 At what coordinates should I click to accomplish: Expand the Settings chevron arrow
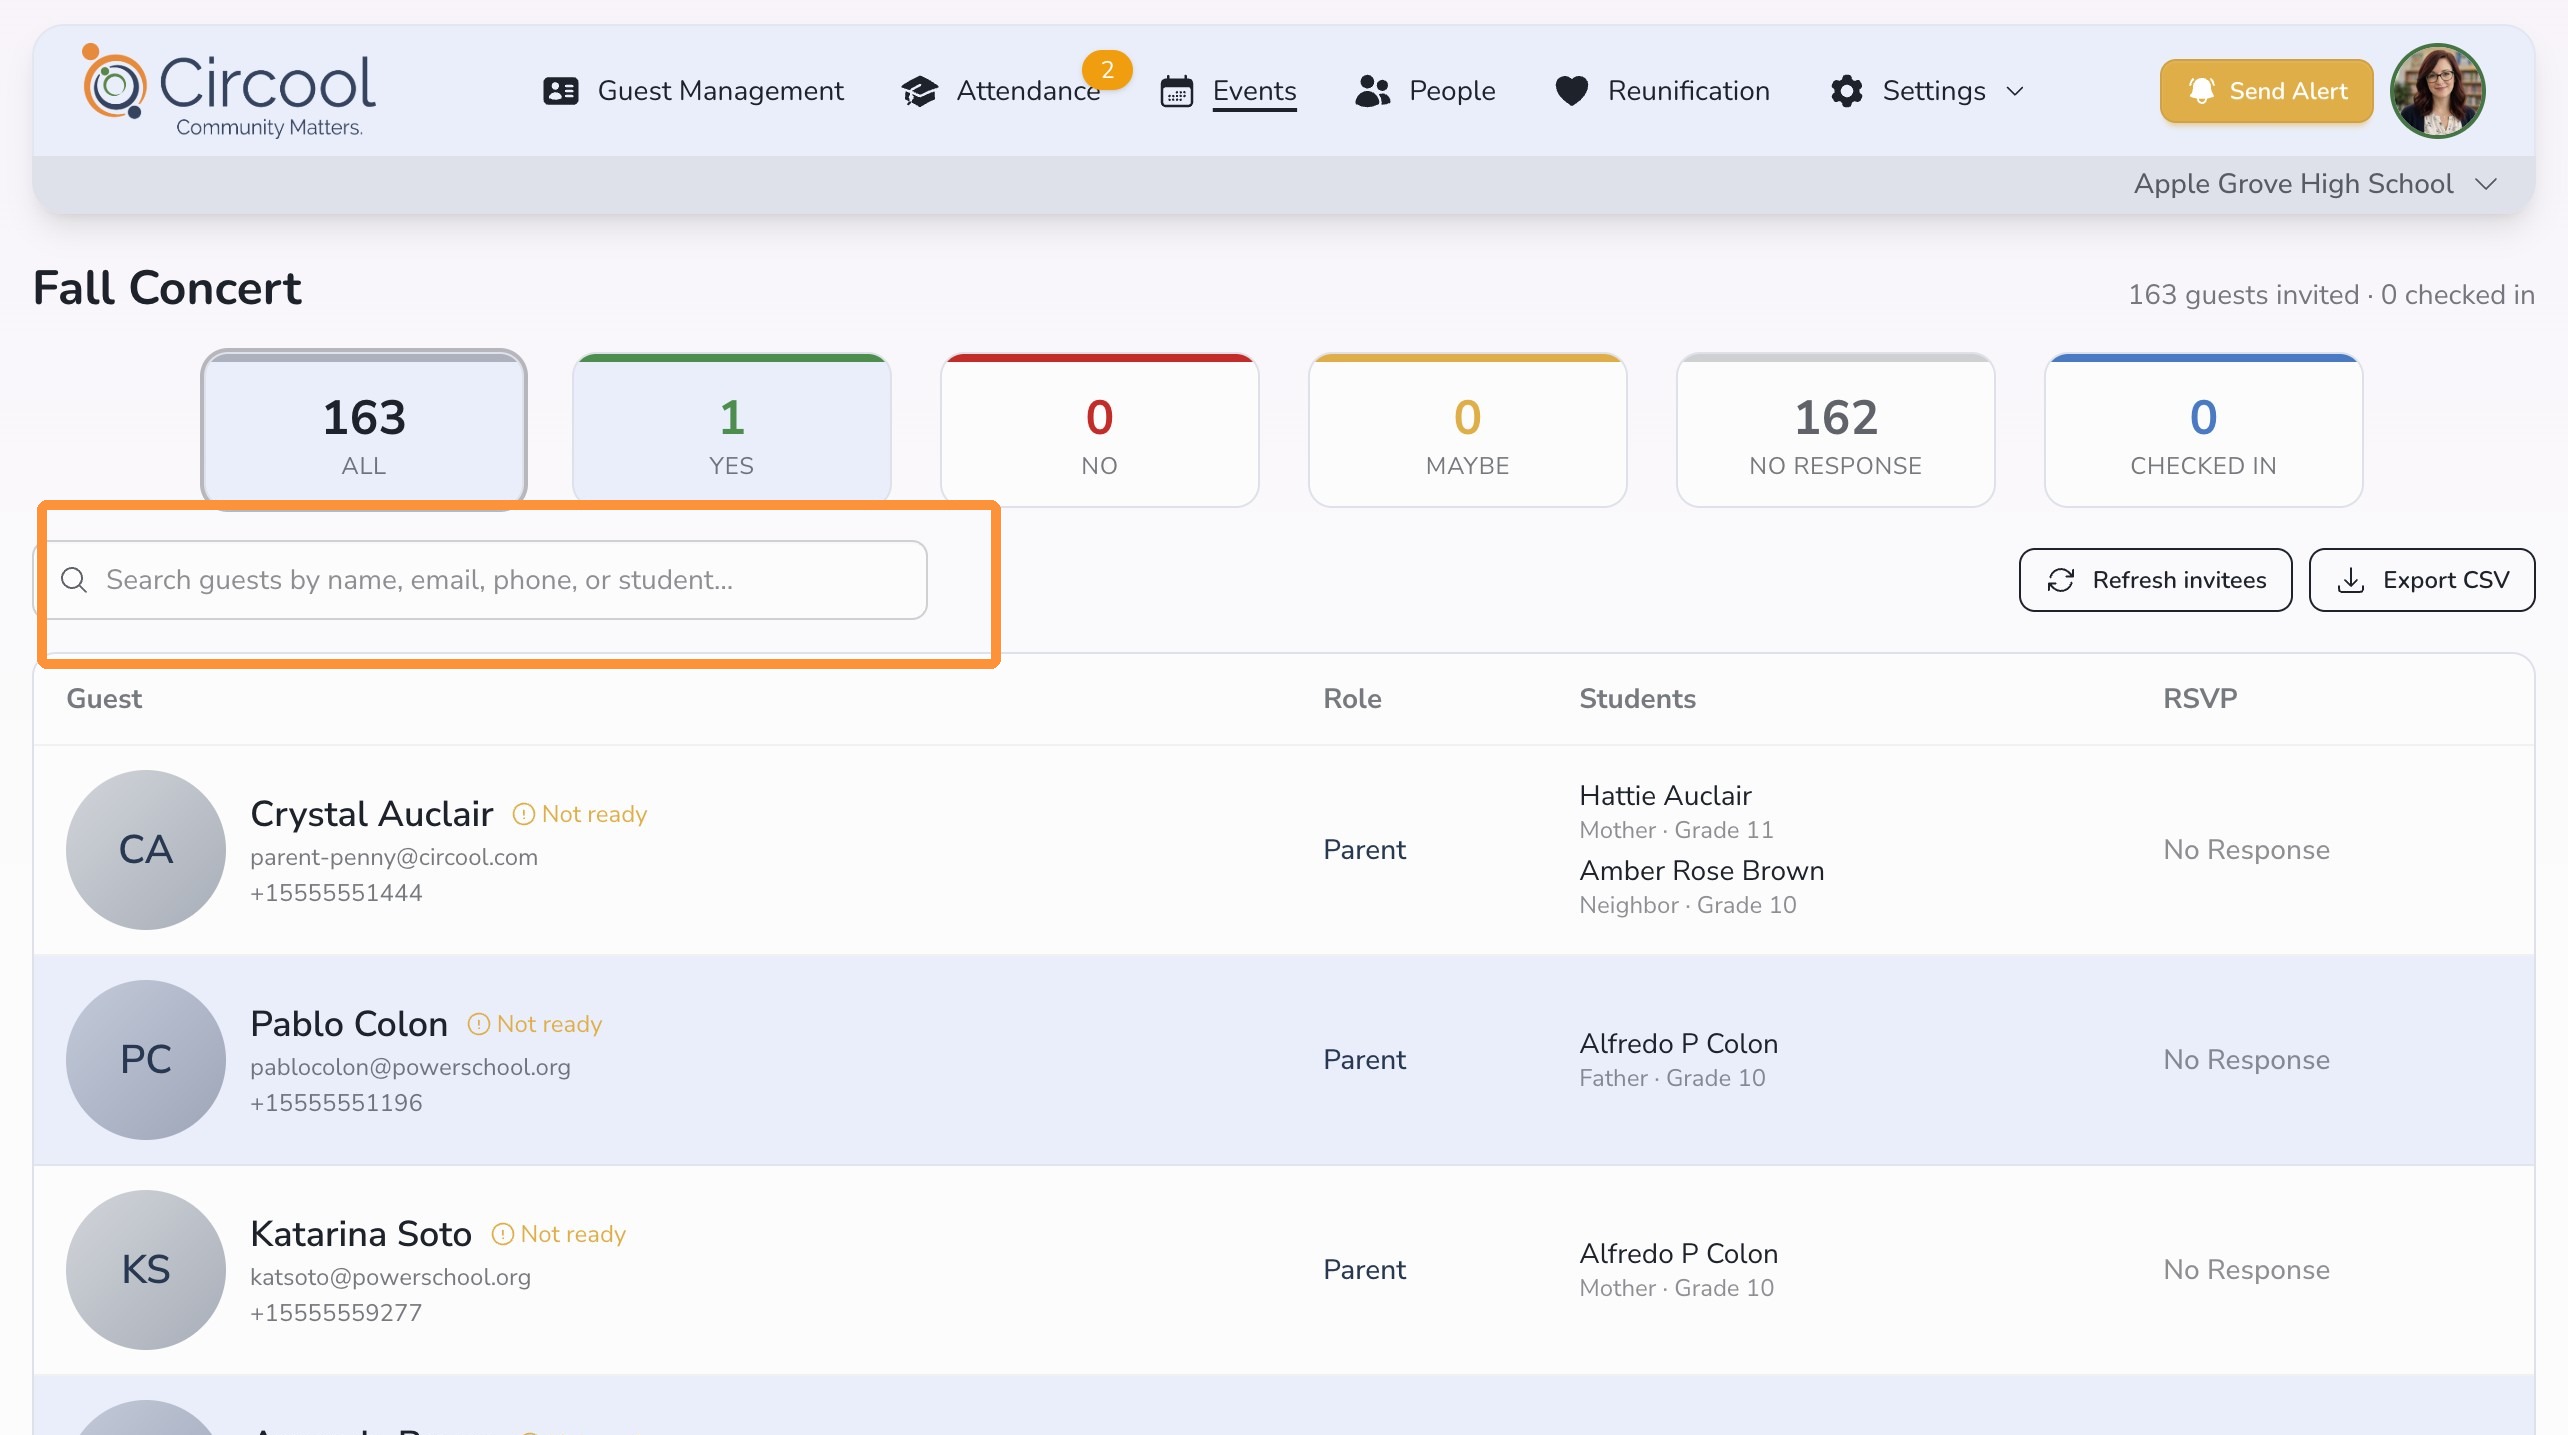tap(2015, 91)
